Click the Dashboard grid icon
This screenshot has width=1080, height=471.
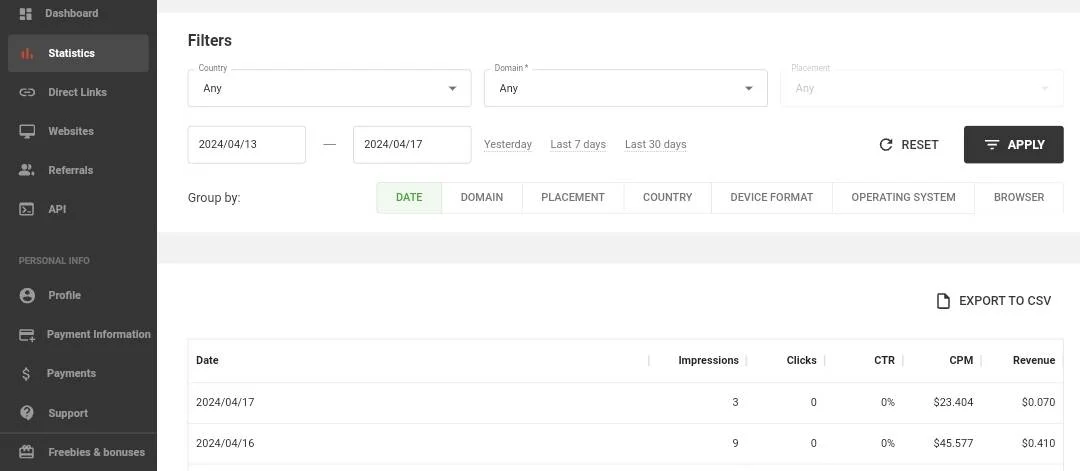(25, 13)
